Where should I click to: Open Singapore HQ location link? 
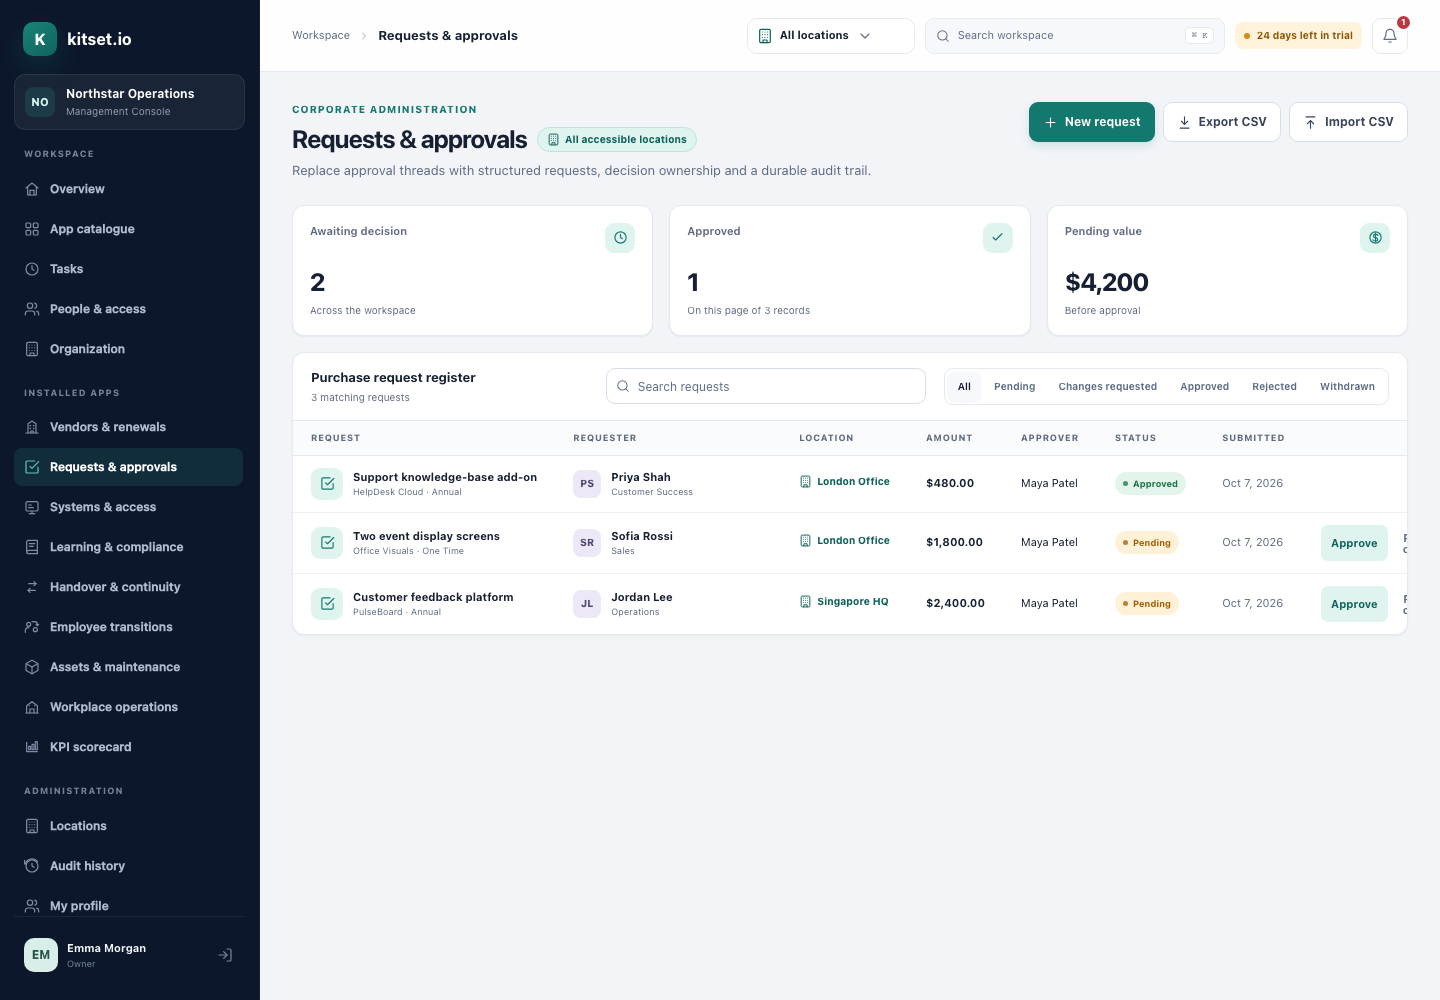tap(844, 602)
